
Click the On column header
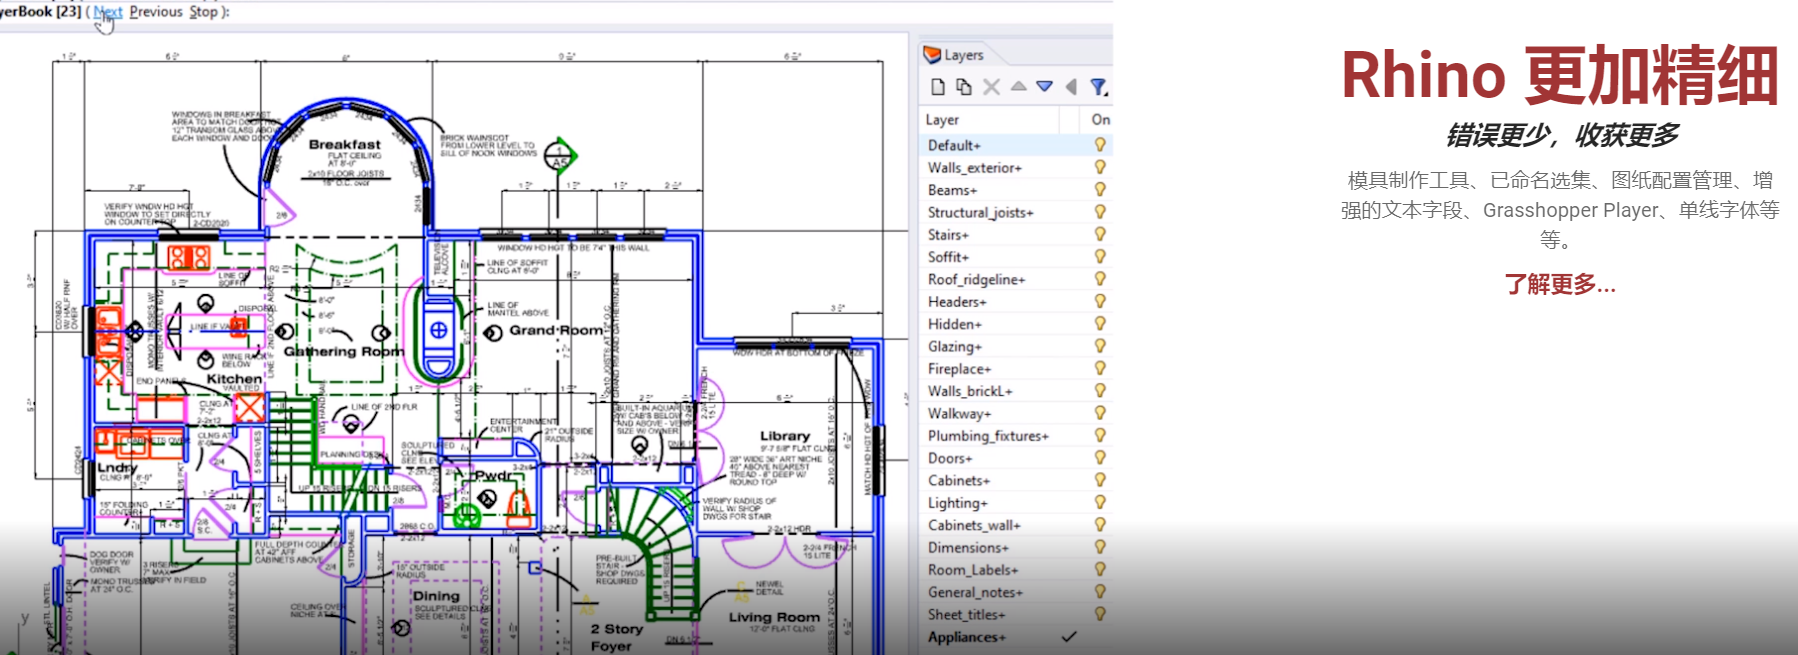tap(1100, 120)
